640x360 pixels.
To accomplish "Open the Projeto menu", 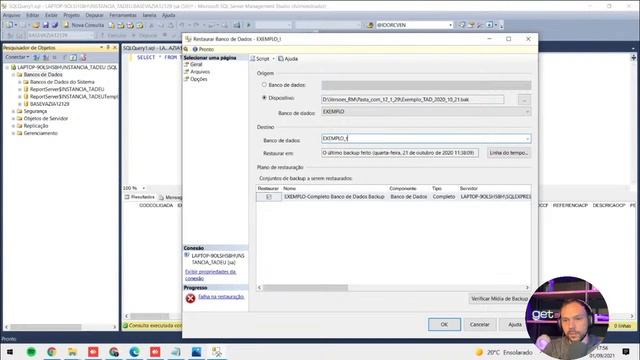I will [71, 15].
